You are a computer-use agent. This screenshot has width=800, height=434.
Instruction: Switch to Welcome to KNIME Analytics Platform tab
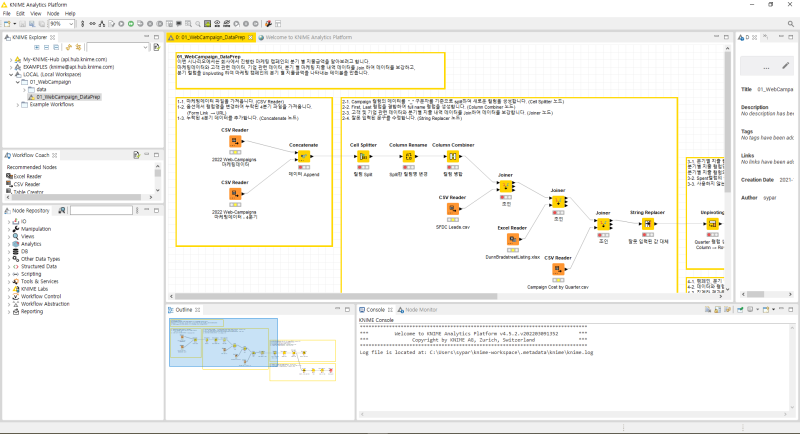tap(305, 37)
